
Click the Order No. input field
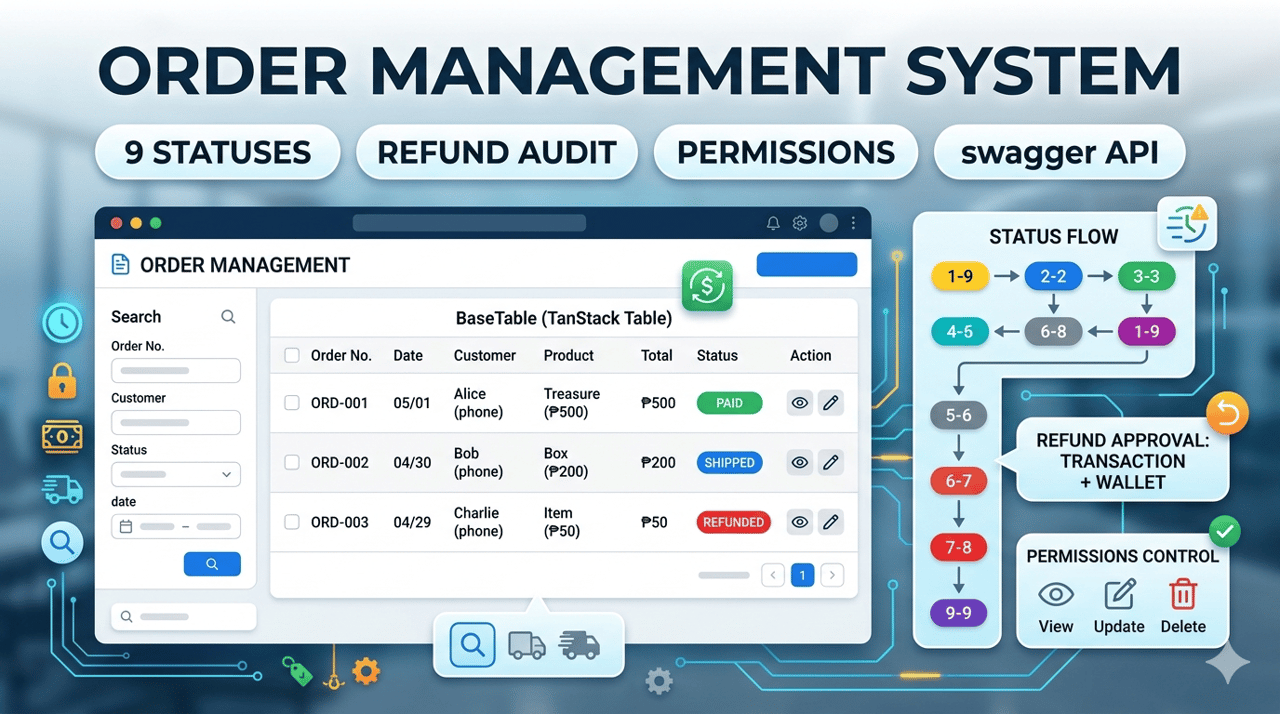click(x=176, y=370)
